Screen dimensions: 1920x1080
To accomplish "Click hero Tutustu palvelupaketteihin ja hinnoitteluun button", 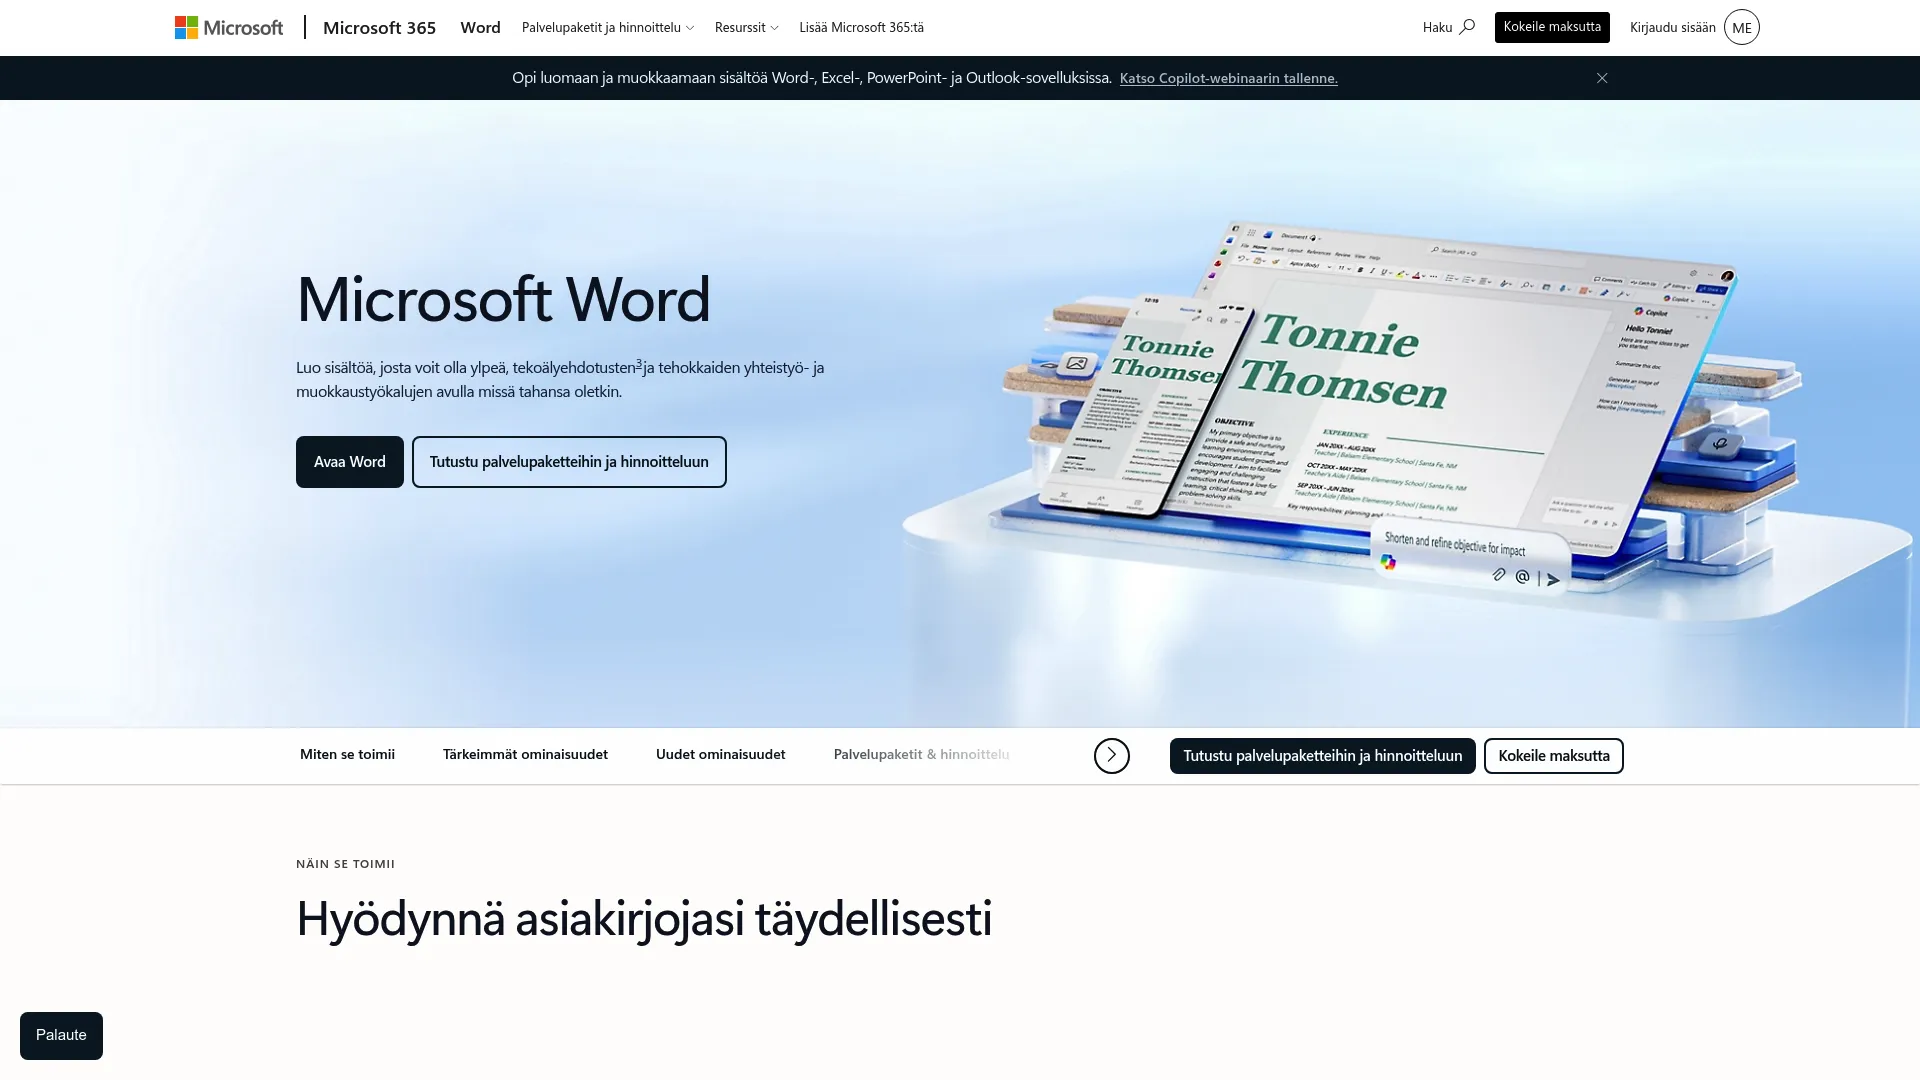I will (569, 462).
